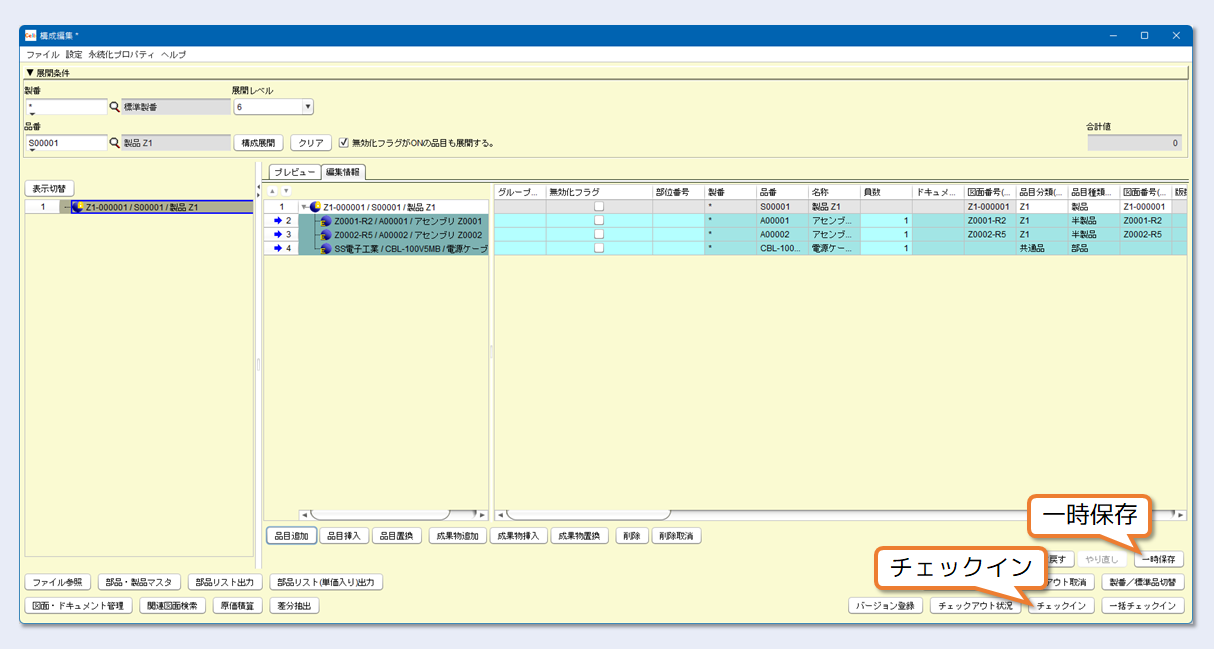Check 無効化フラグ box for row S00001
This screenshot has width=1214, height=649.
pyautogui.click(x=599, y=206)
